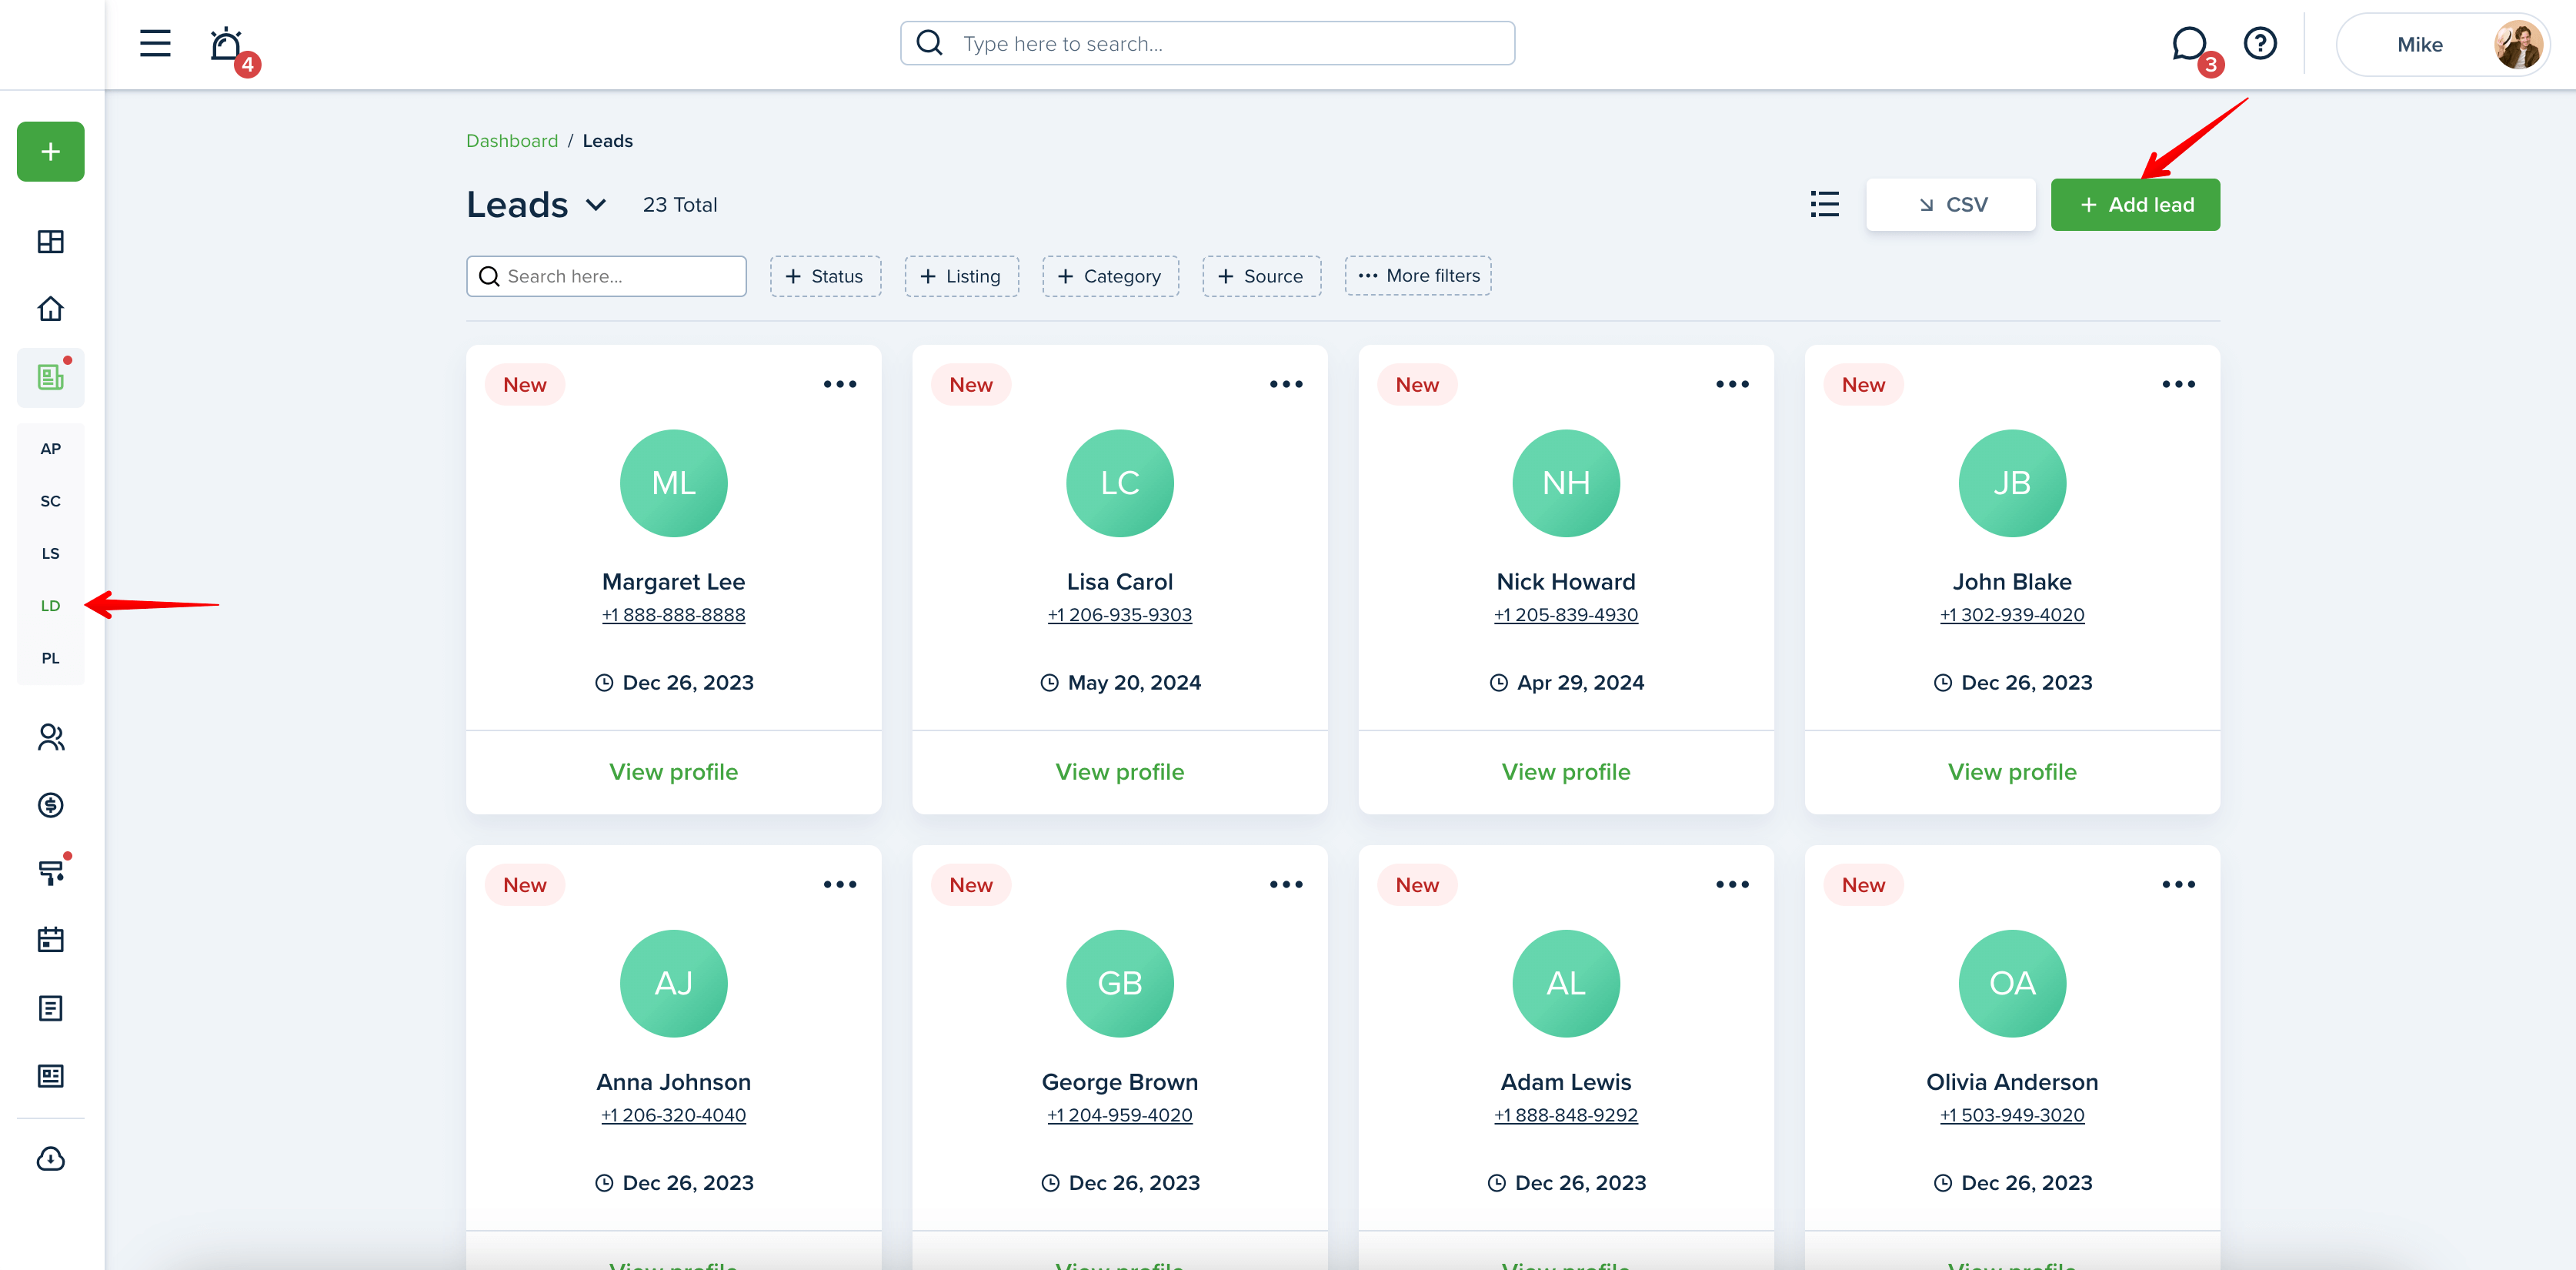Click phone number +1 302-939-4020
The height and width of the screenshot is (1270, 2576).
click(2012, 615)
